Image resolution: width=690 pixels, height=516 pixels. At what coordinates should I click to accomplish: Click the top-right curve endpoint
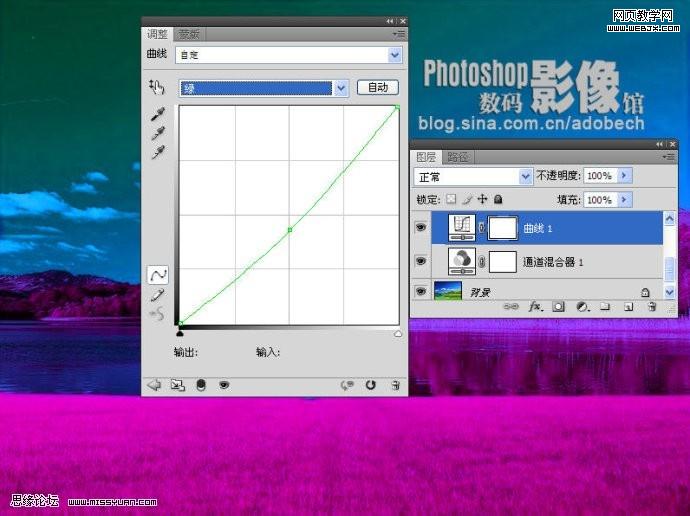pyautogui.click(x=397, y=107)
